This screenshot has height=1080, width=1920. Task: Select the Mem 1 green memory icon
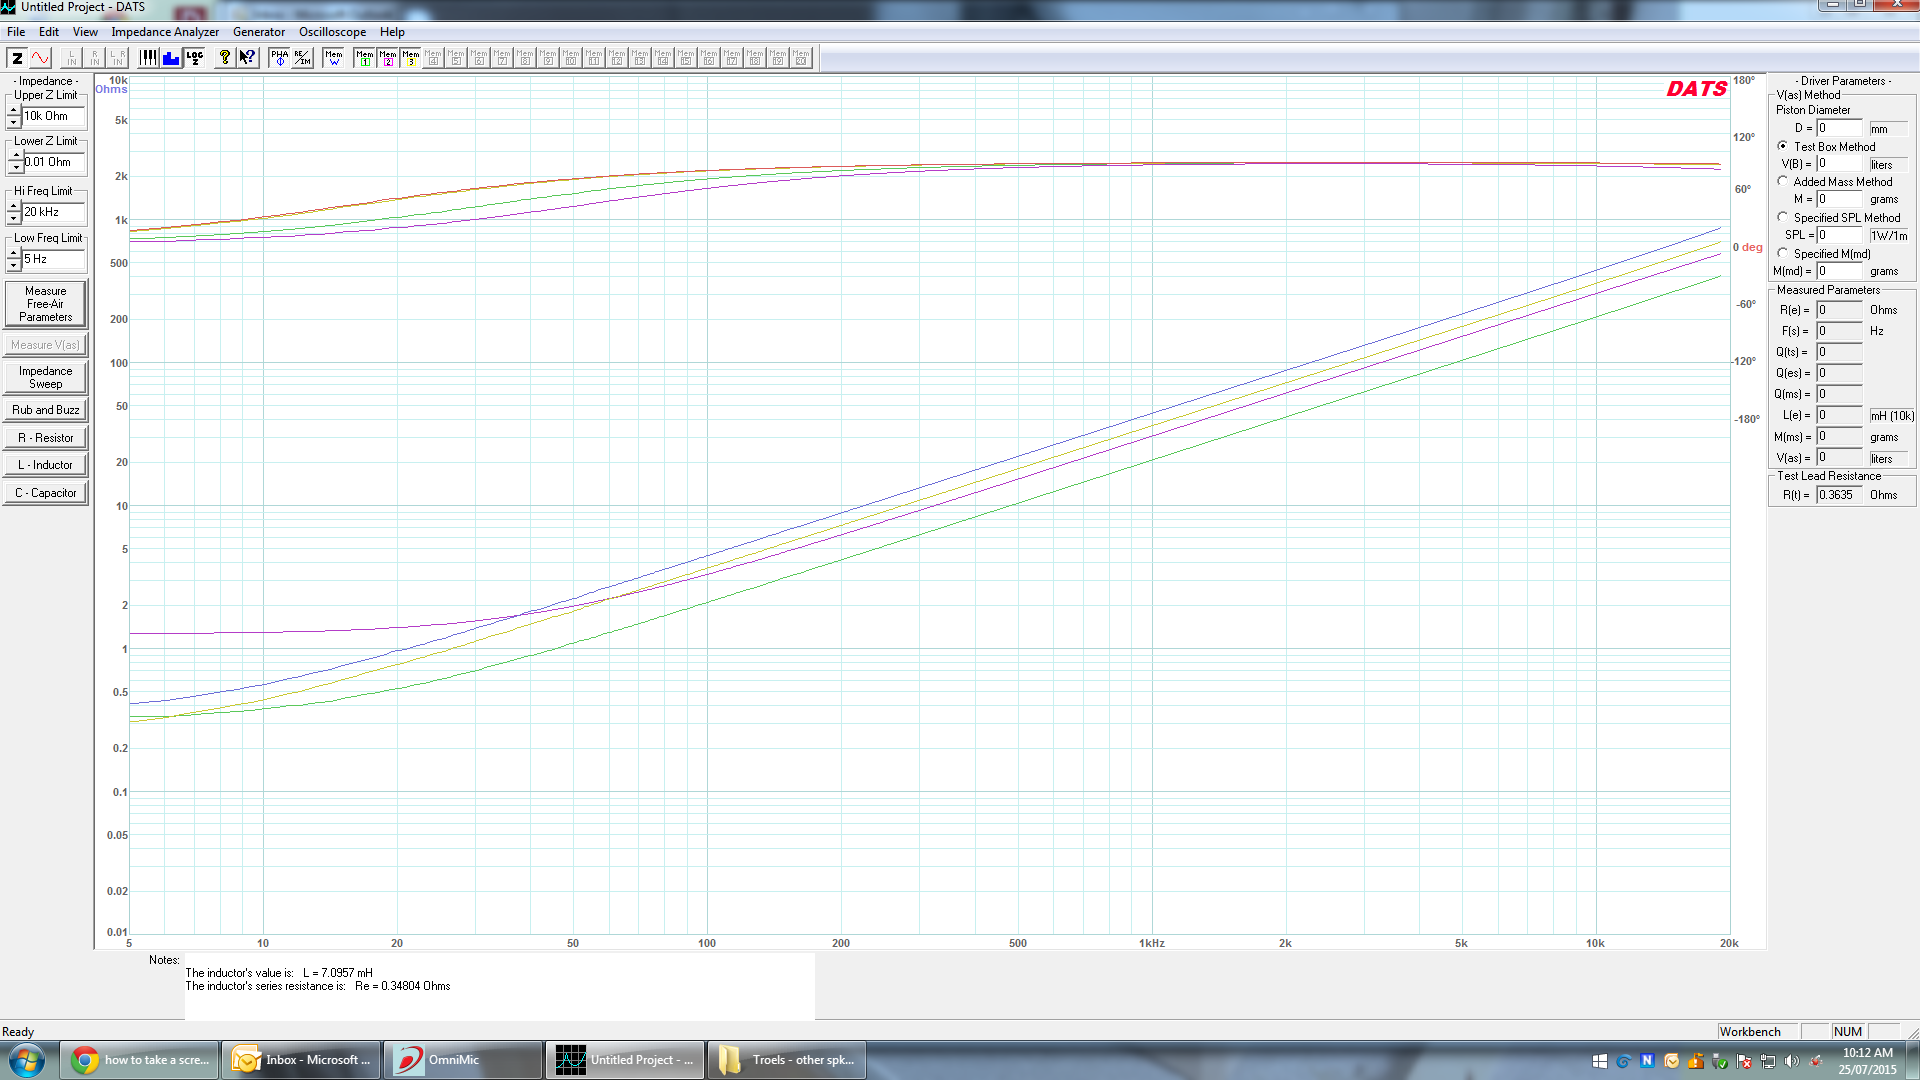[365, 58]
